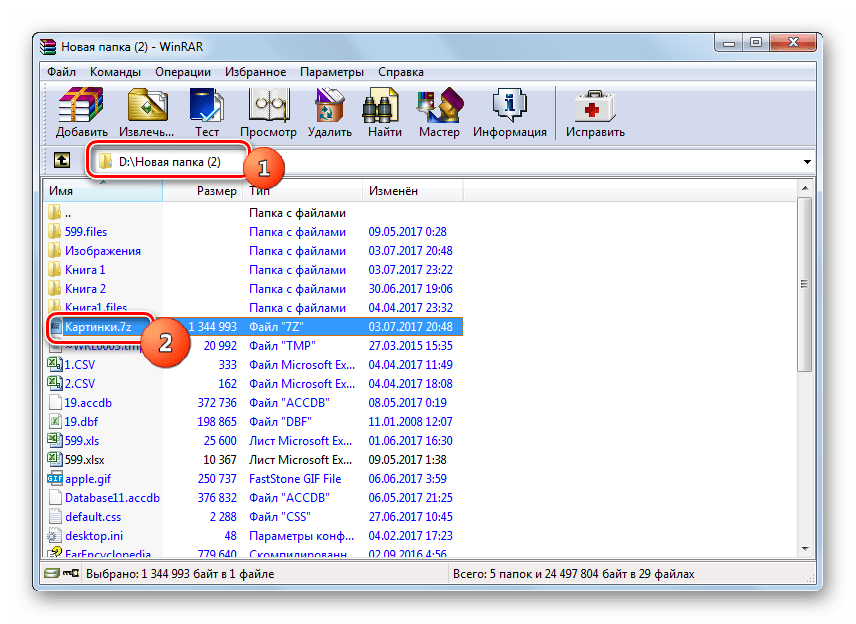
Task: Click the Исправить (Repair) toolbar icon
Action: point(595,106)
